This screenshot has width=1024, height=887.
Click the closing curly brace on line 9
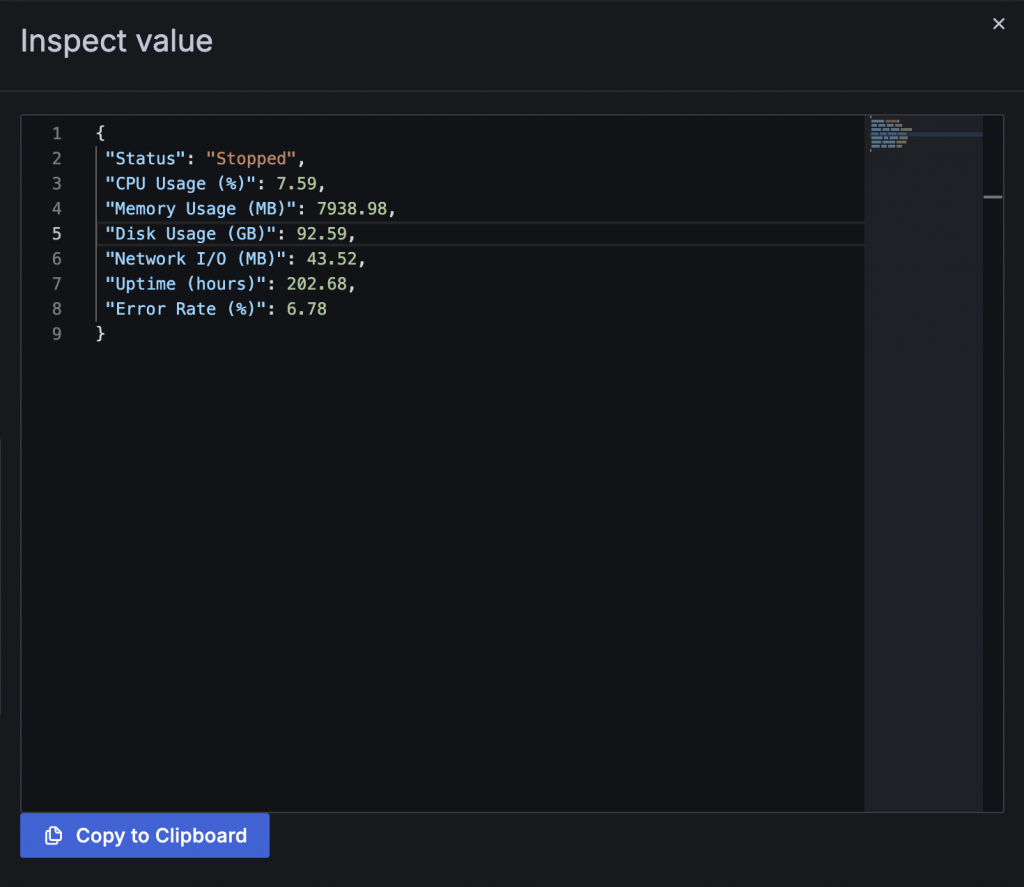pos(100,333)
